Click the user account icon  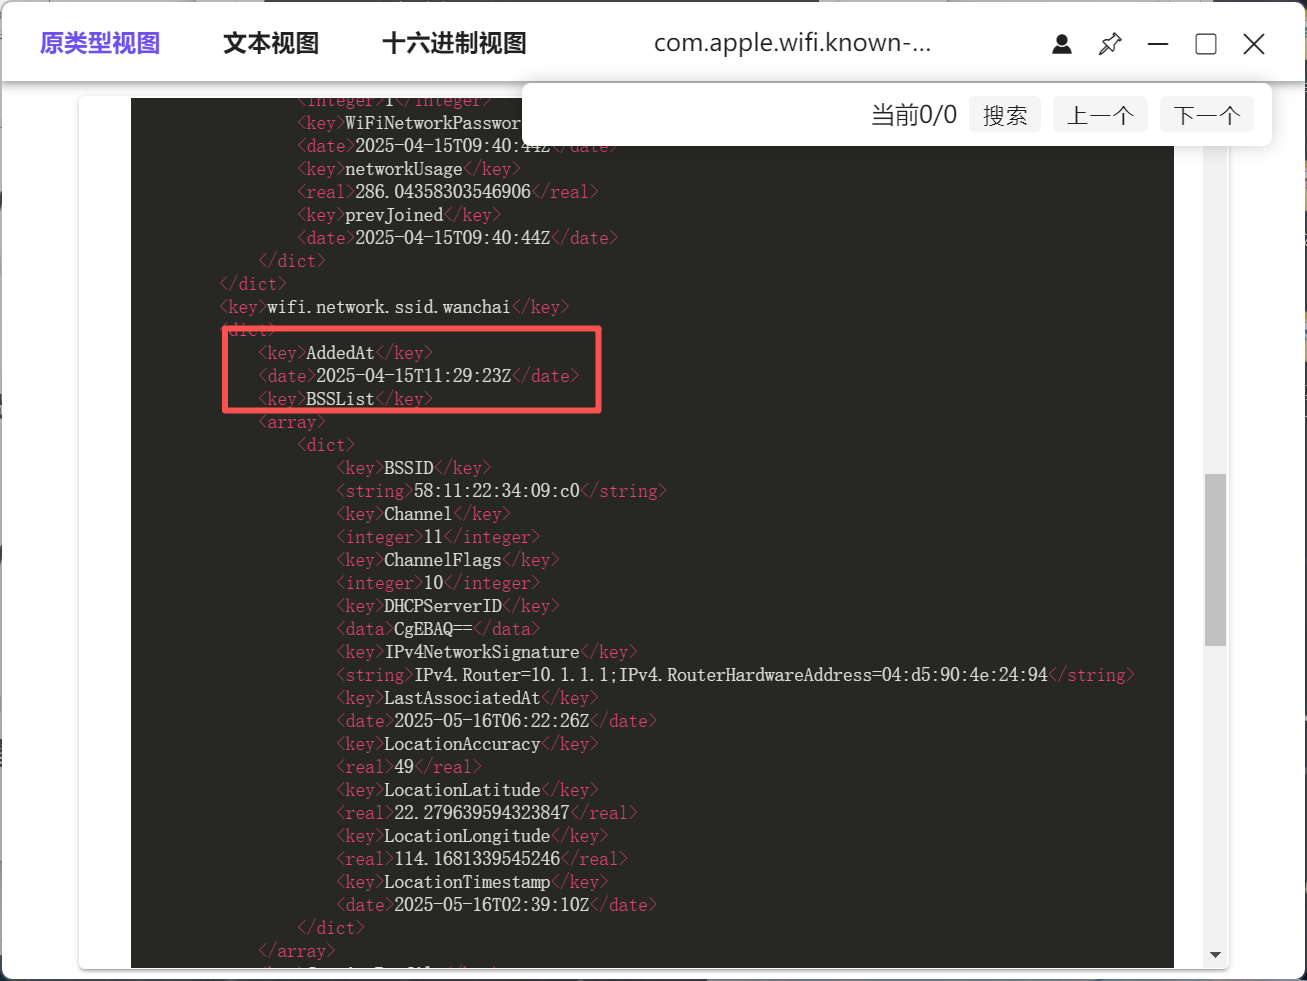1062,44
